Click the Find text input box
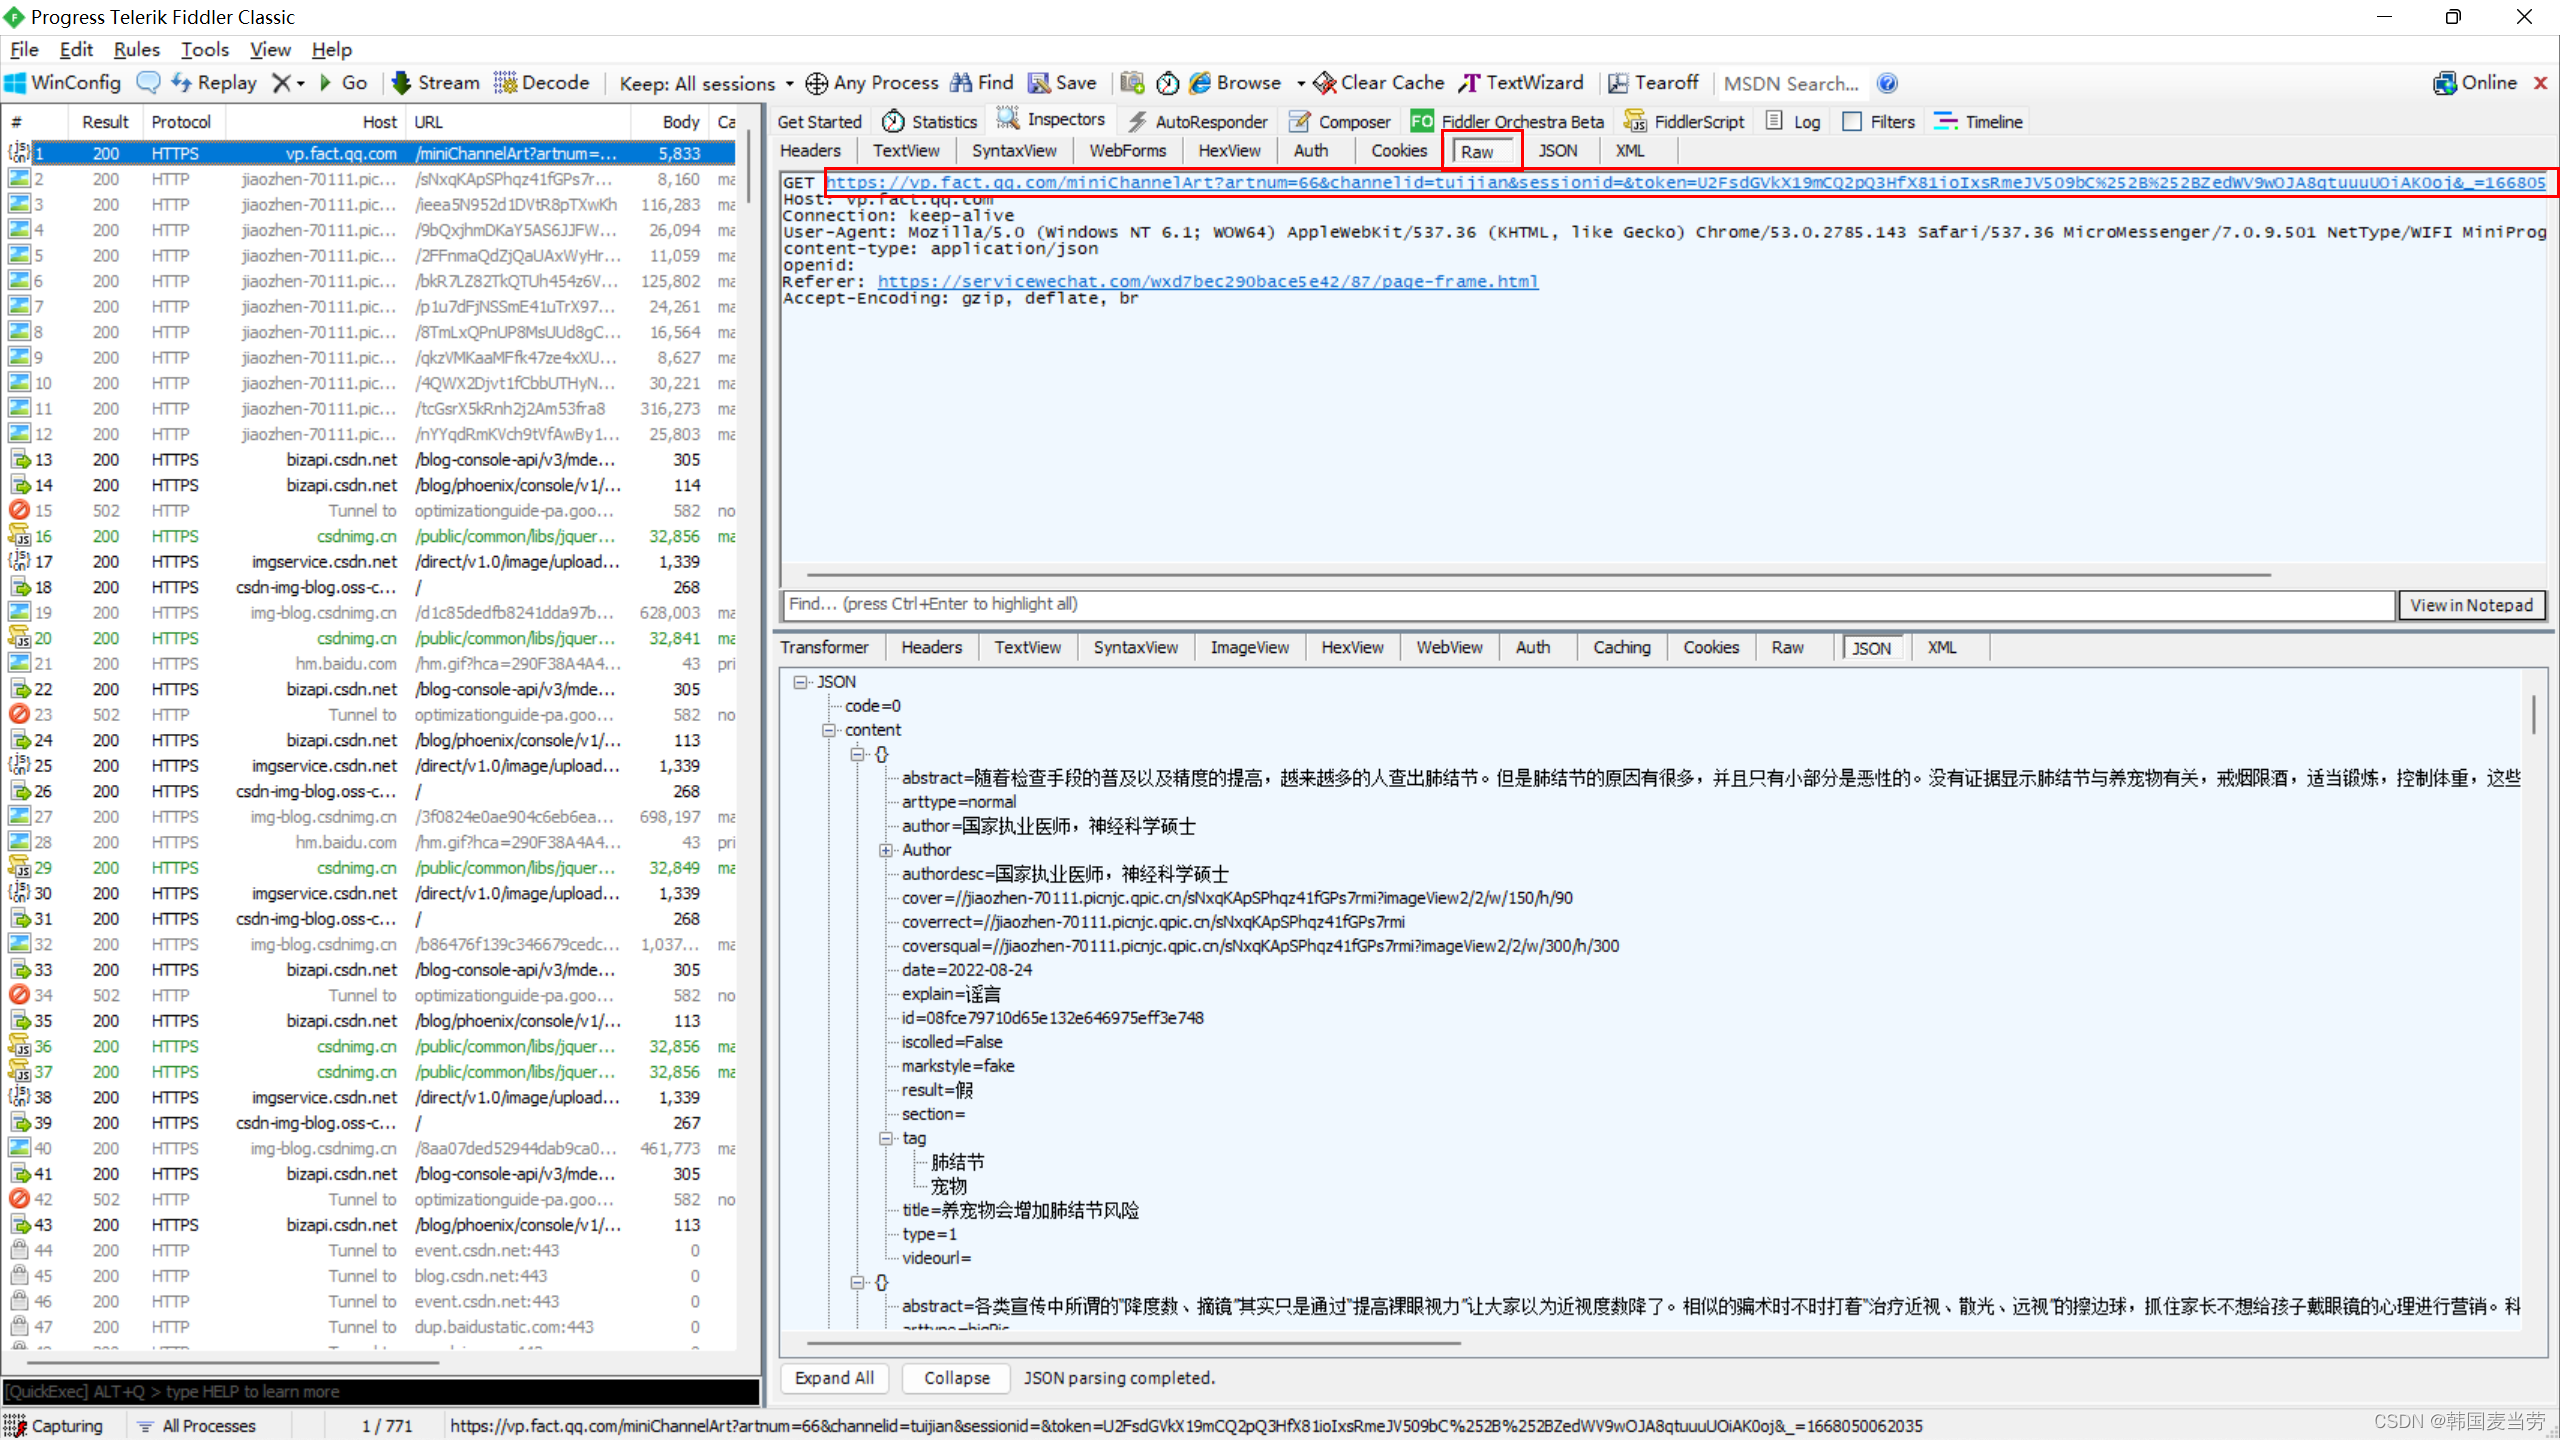 point(1588,604)
